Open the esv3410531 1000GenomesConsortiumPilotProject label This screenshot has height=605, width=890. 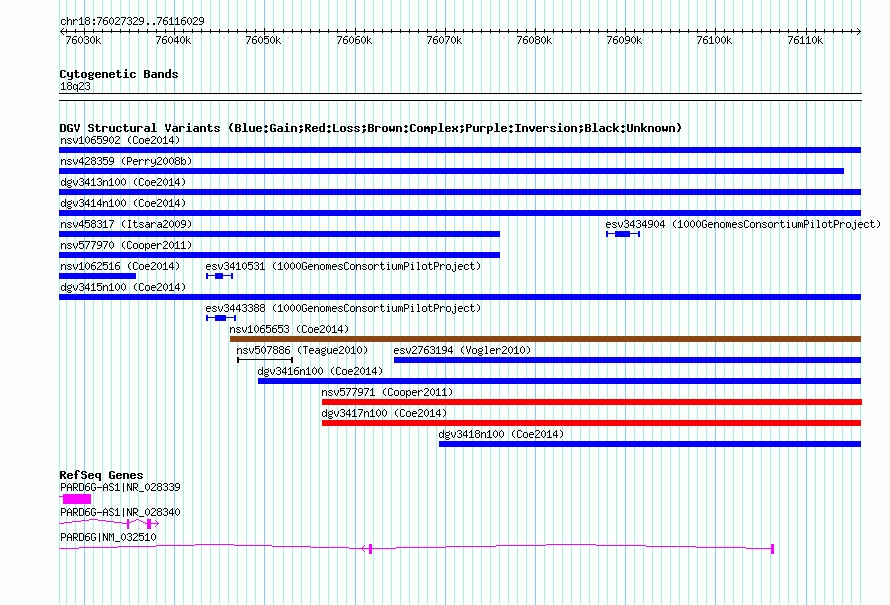pos(343,266)
